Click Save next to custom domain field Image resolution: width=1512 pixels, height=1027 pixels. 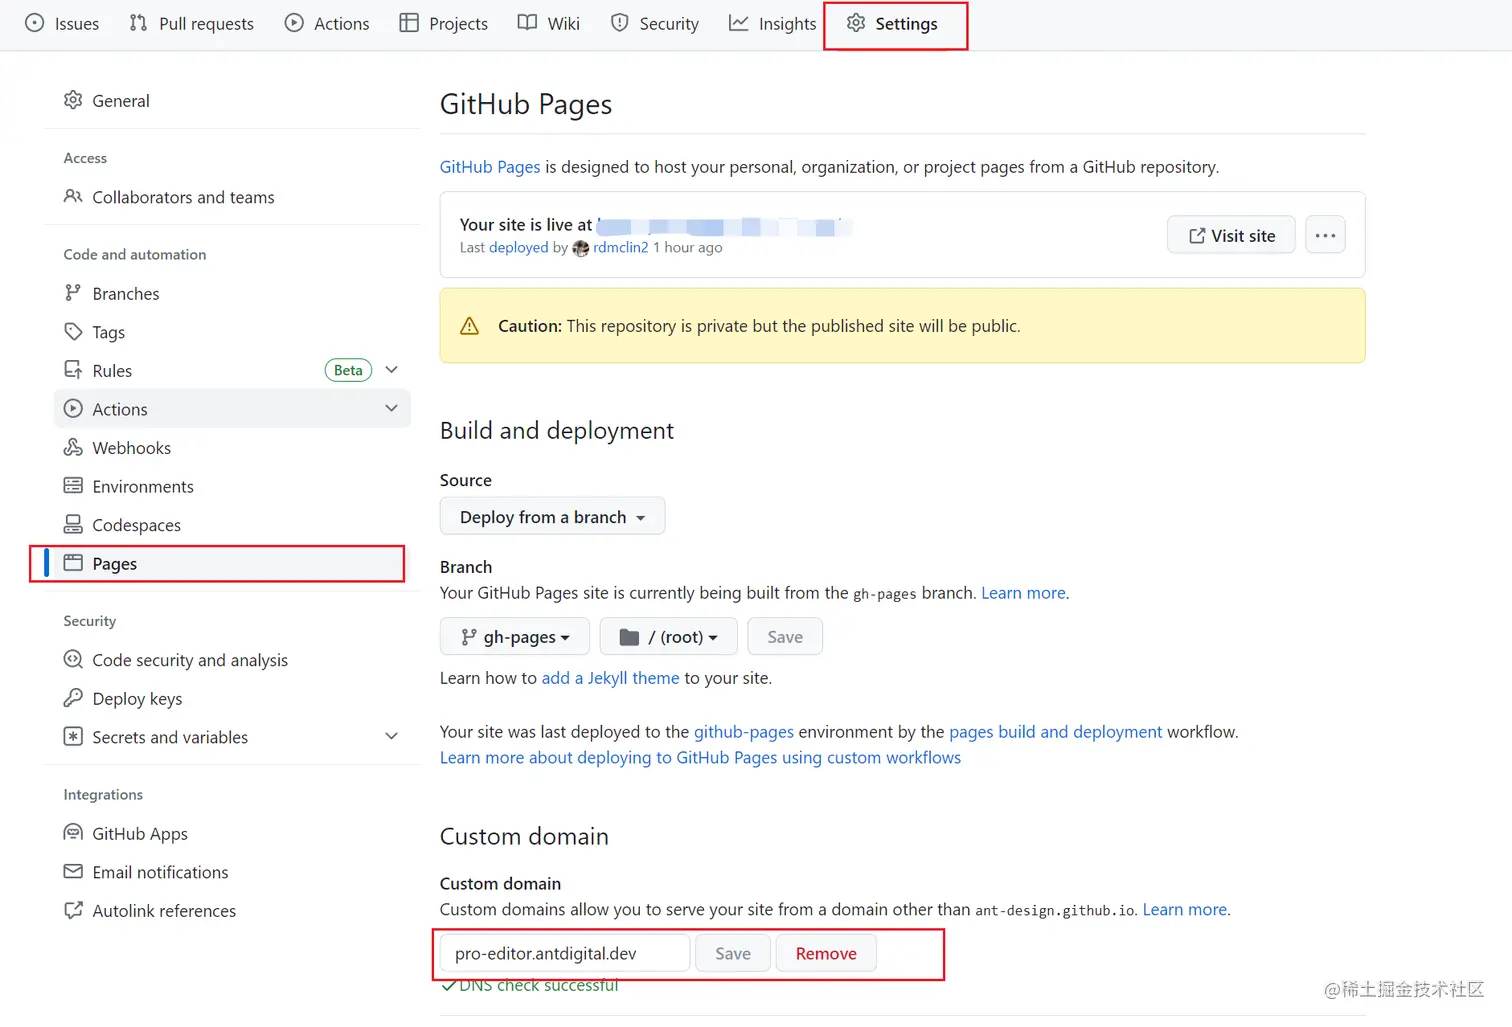coord(733,953)
